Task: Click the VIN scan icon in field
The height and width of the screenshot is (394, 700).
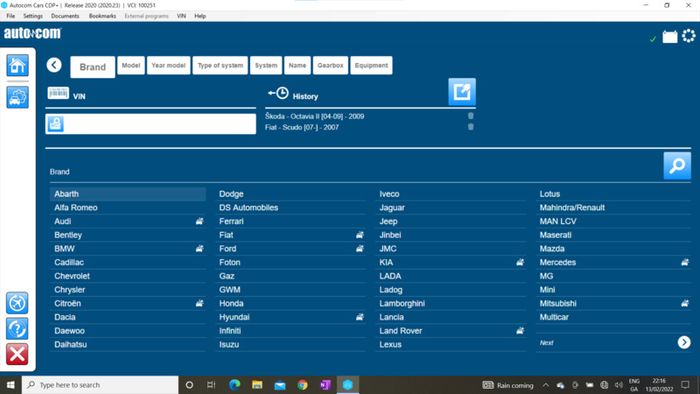Action: click(x=55, y=124)
